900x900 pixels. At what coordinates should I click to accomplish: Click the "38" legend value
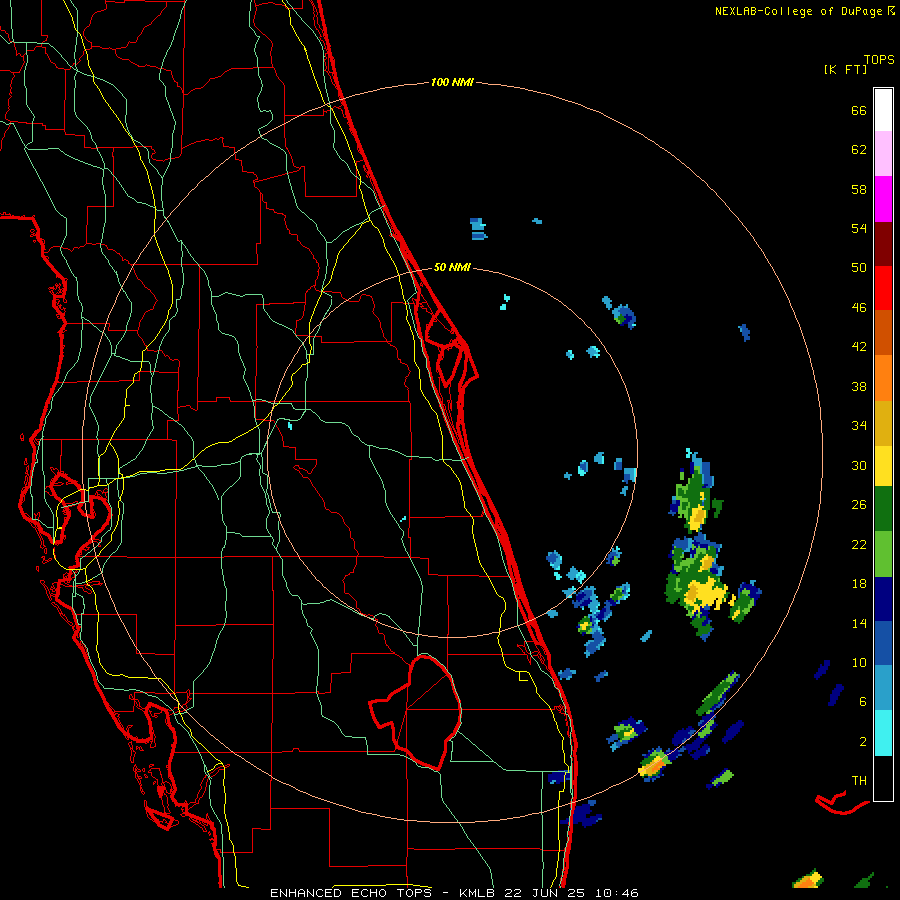[x=859, y=386]
